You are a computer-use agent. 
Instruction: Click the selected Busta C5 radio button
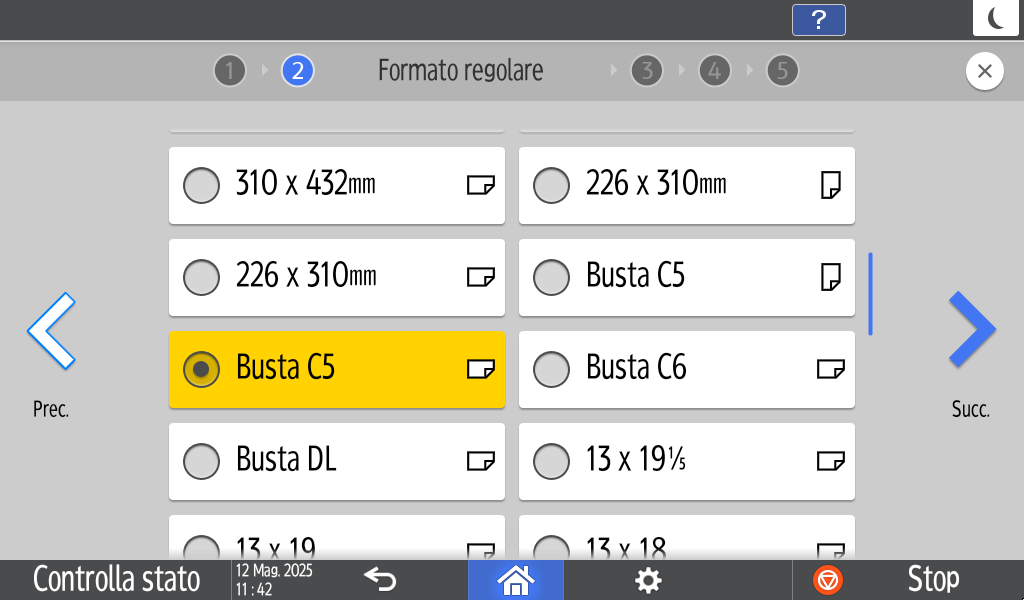201,370
